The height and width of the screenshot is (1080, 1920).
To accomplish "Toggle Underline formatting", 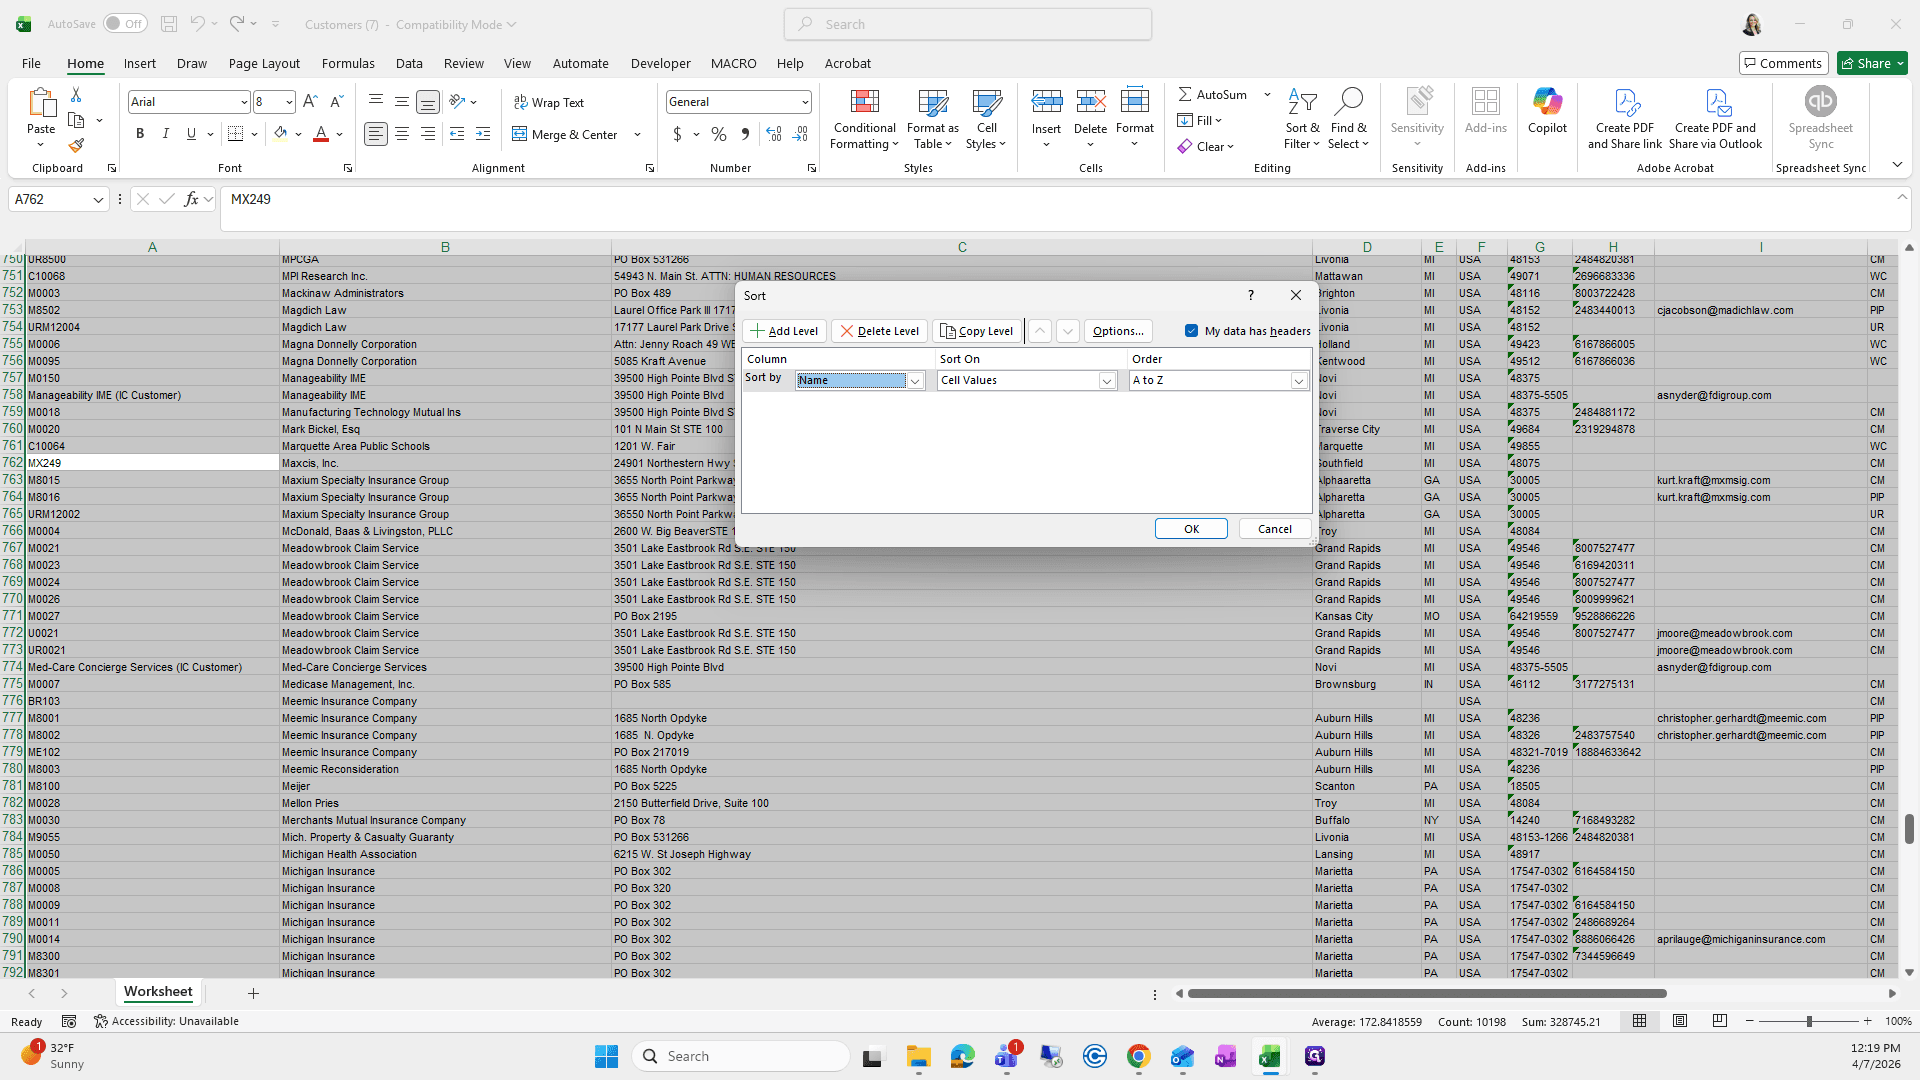I will (x=191, y=134).
